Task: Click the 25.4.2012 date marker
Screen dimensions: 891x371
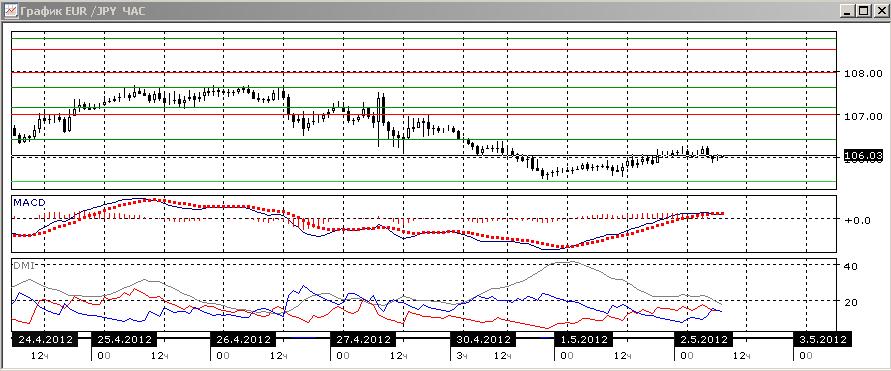Action: pos(123,339)
